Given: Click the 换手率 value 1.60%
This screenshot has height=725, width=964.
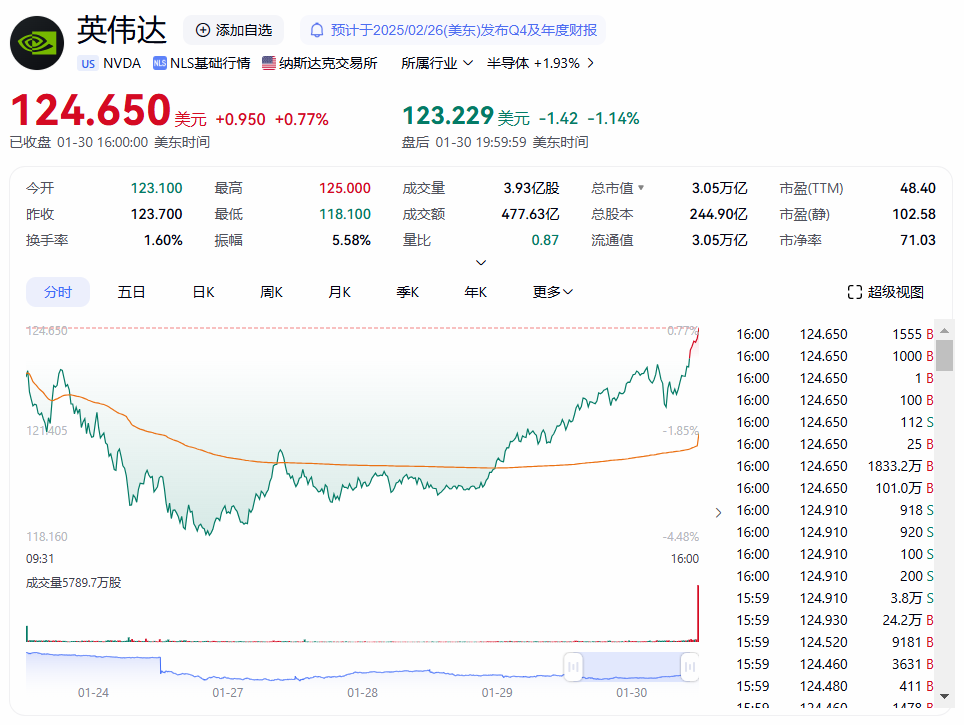Looking at the screenshot, I should pos(163,240).
